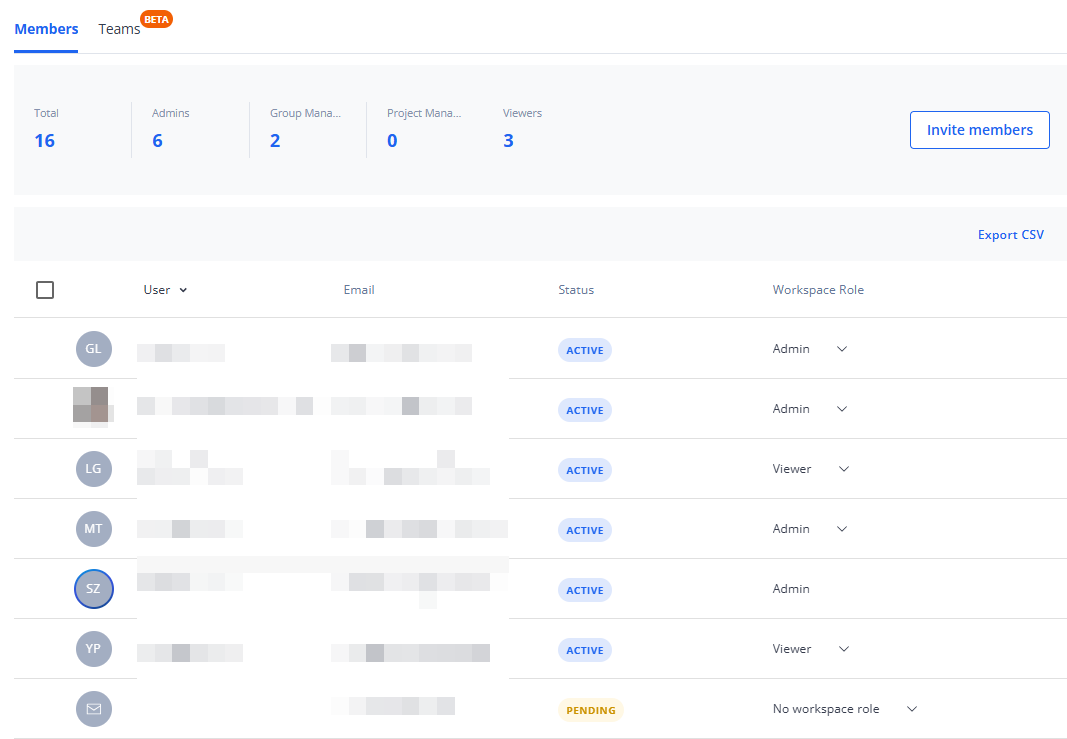
Task: Click the pending invite envelope icon
Action: [94, 709]
